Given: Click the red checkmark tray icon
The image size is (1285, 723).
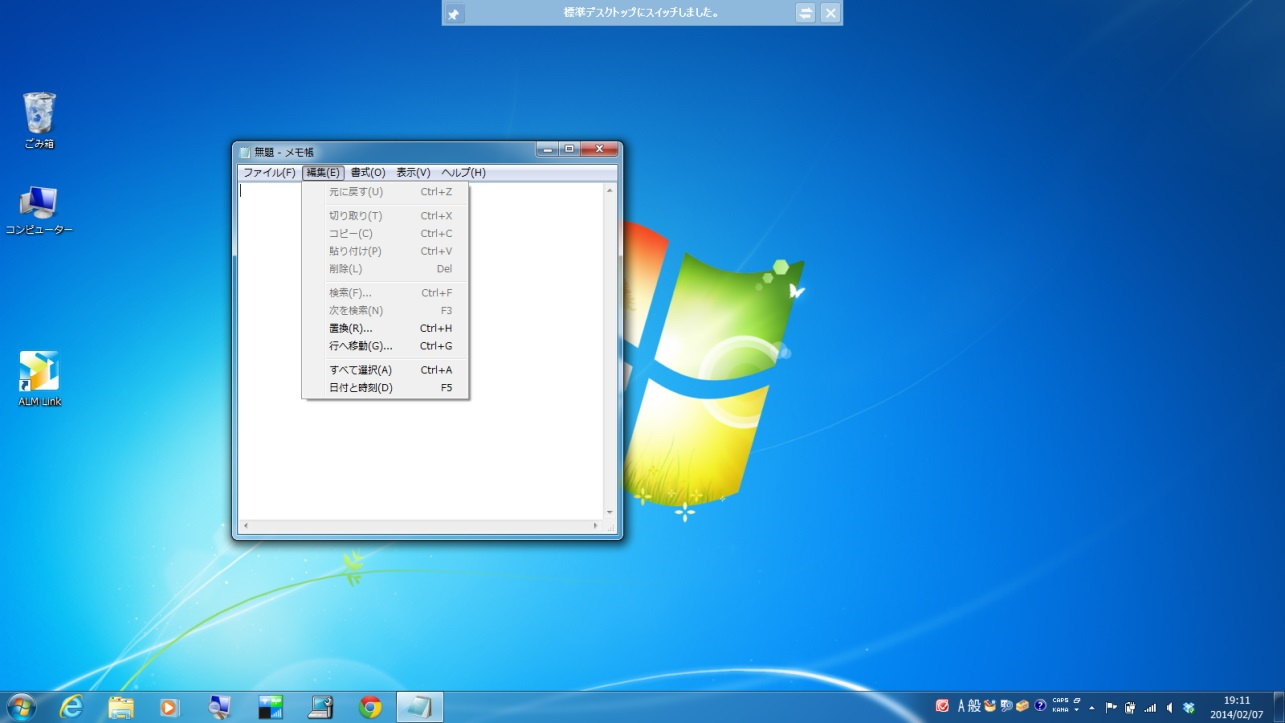Looking at the screenshot, I should coord(942,706).
